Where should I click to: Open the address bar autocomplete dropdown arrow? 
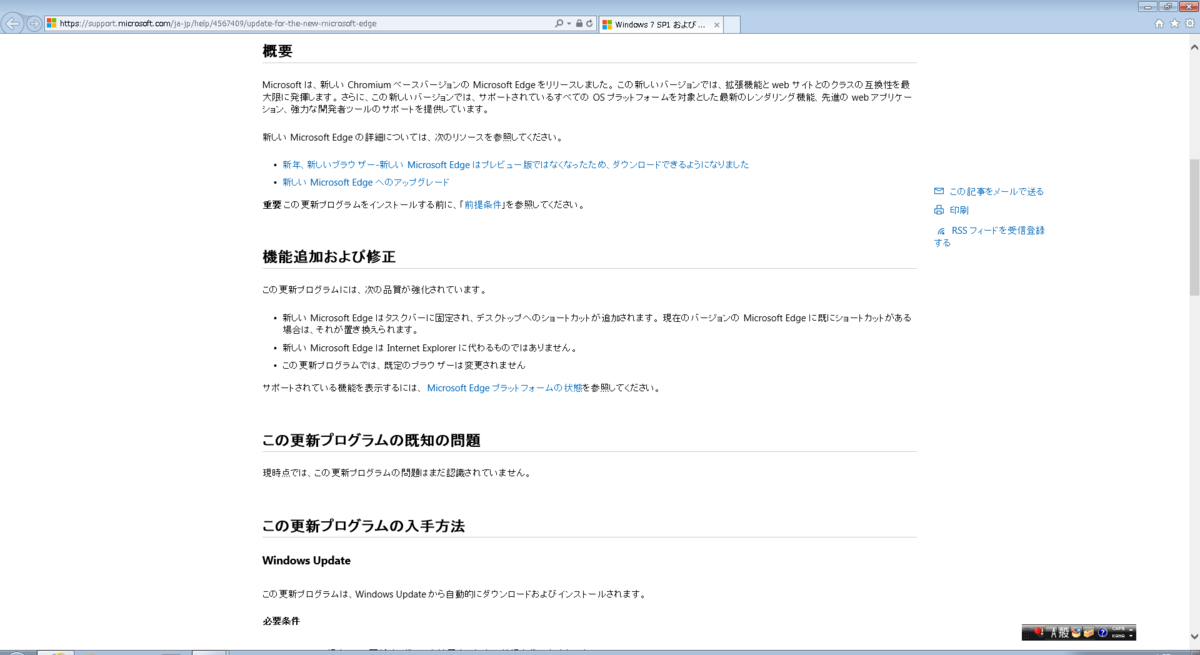(569, 23)
